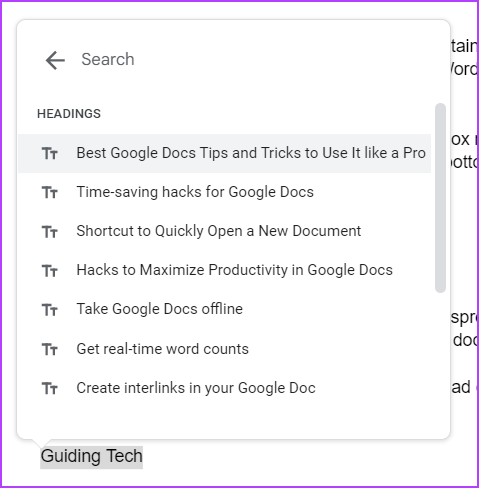
Task: Click heading icon beside Create interlinks entry
Action: (50, 389)
